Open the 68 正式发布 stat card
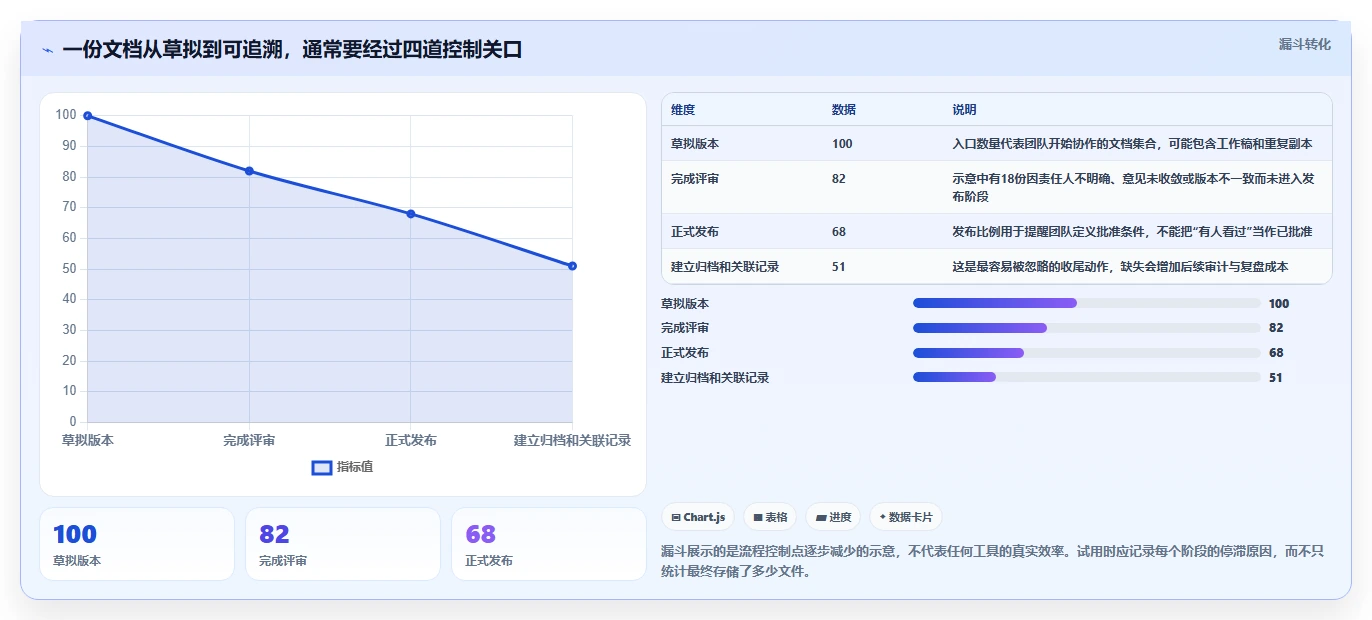 pos(549,544)
